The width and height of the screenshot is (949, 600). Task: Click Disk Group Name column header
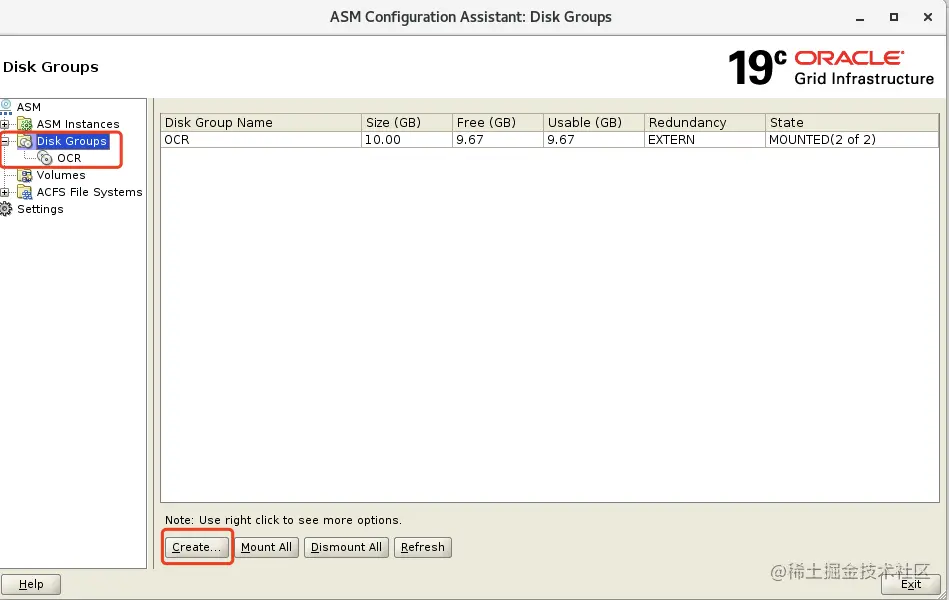261,122
